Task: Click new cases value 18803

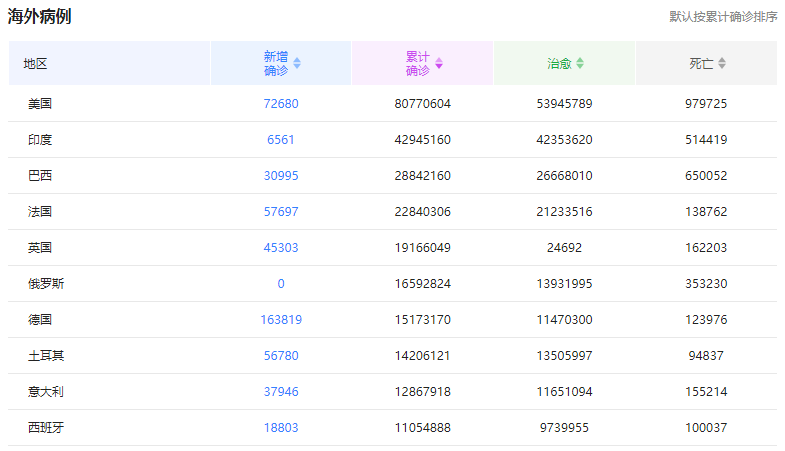Action: pos(281,428)
